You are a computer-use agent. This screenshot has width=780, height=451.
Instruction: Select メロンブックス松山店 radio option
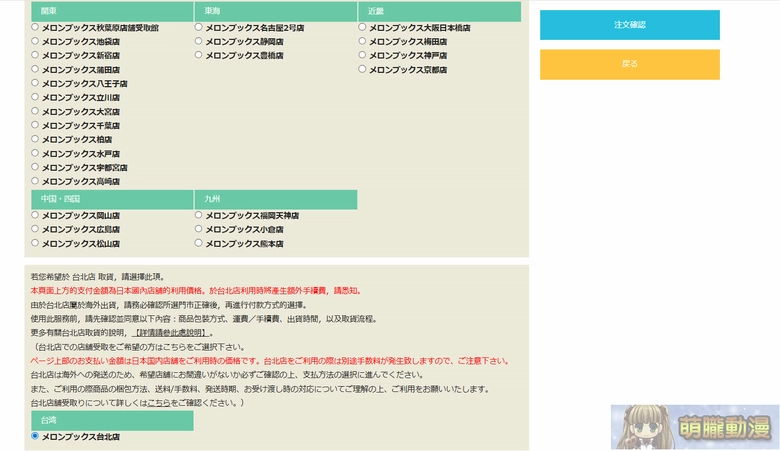35,243
